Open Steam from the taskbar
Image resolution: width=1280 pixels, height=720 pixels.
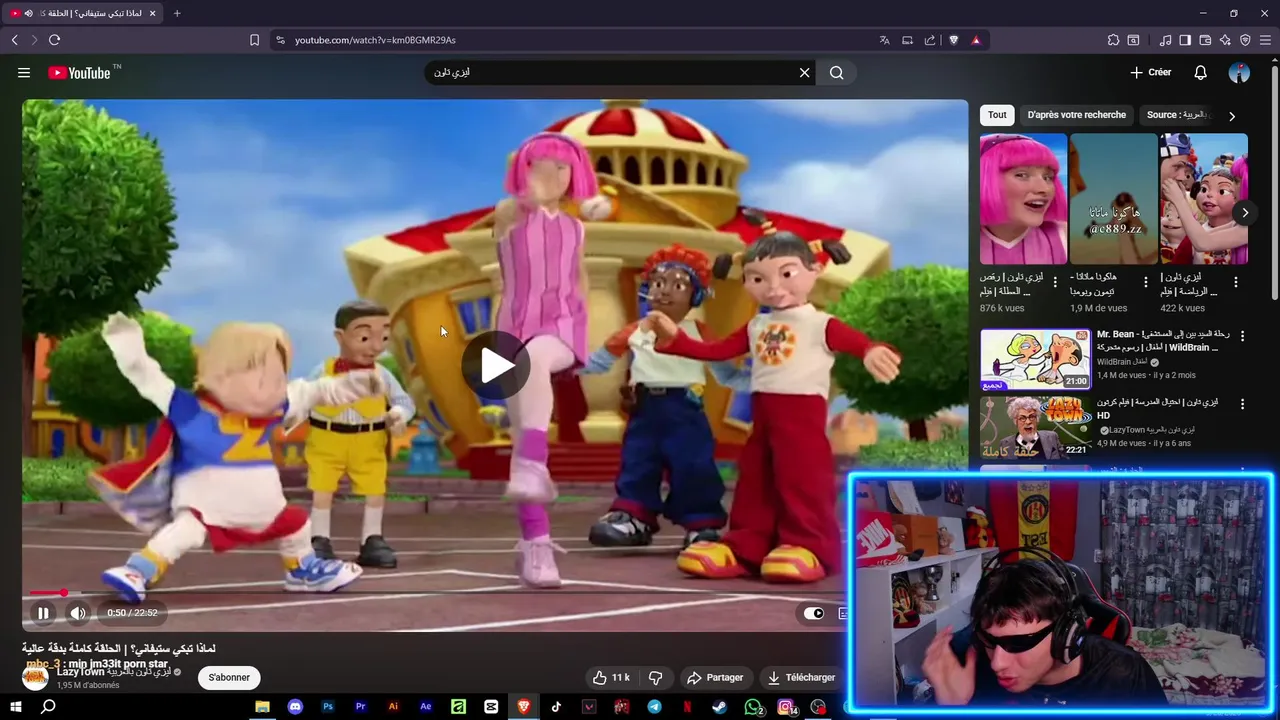pos(720,707)
